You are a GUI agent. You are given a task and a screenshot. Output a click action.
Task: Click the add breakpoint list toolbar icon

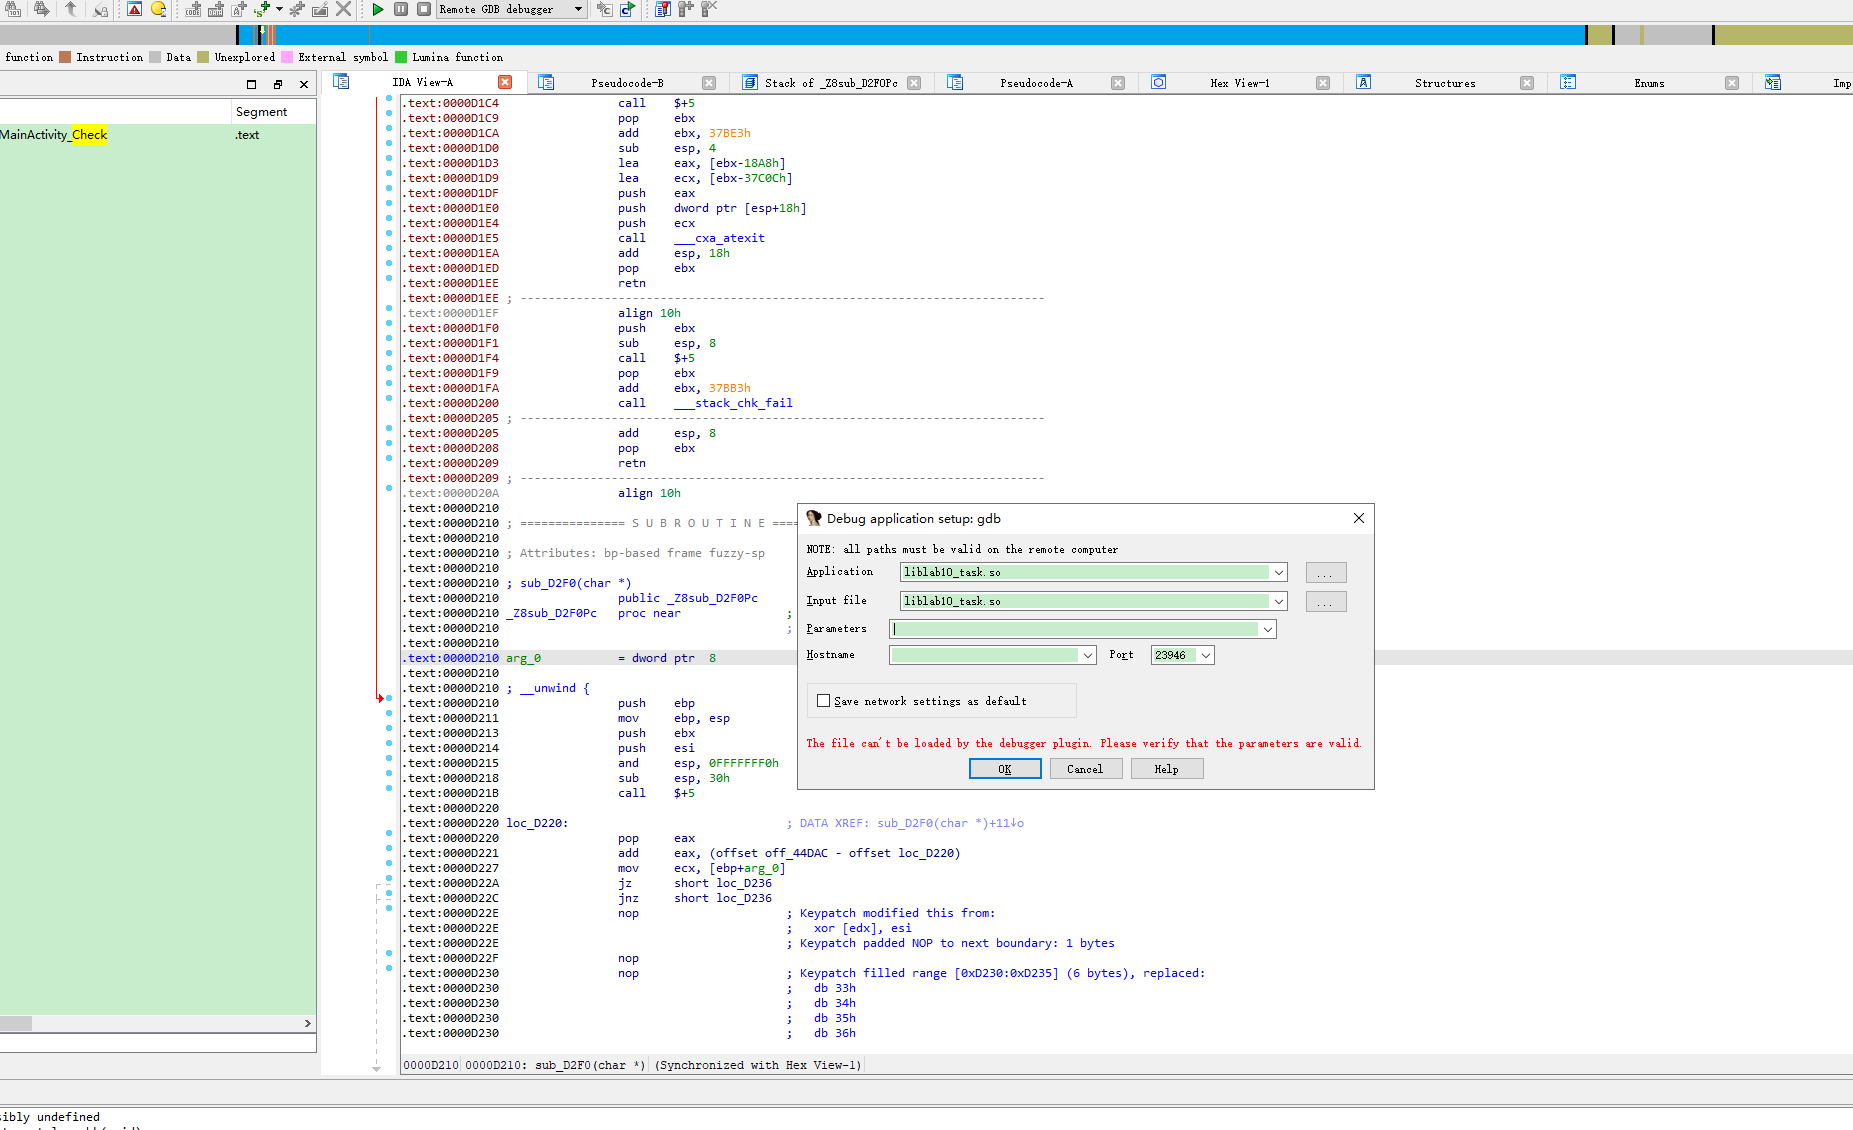(661, 9)
